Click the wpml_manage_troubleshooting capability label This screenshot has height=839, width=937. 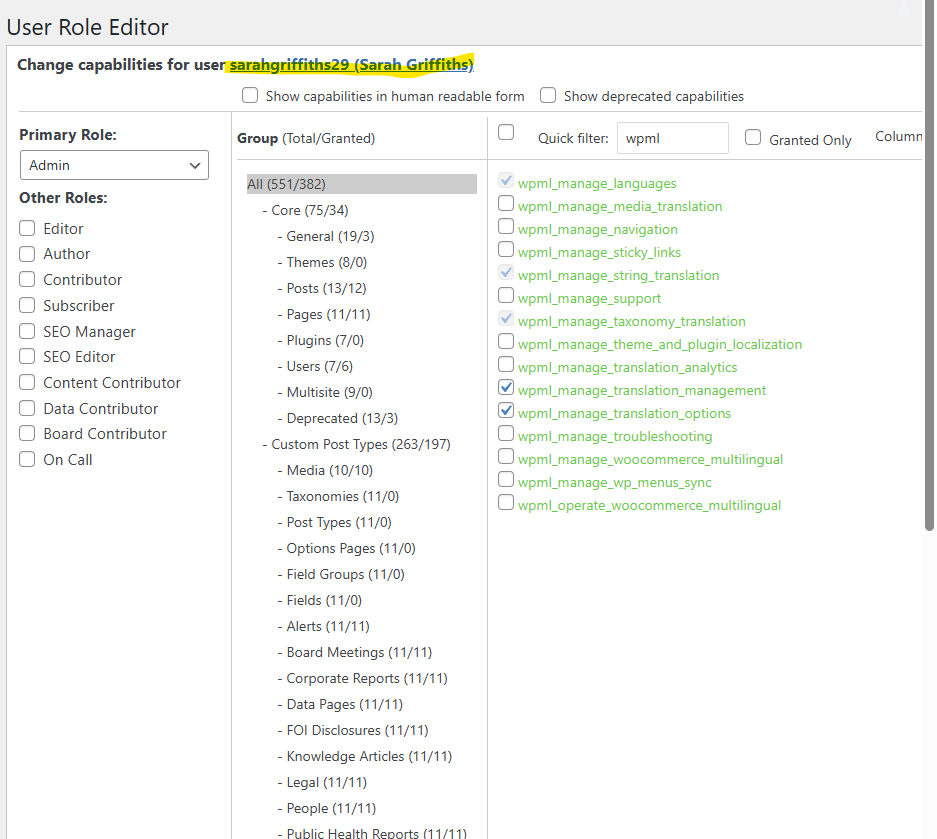(x=615, y=436)
